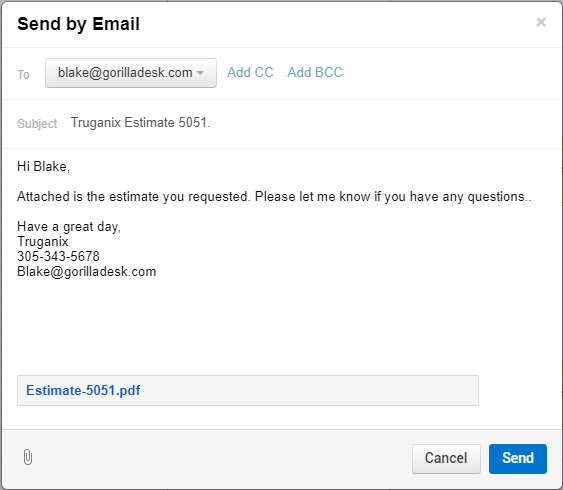563x490 pixels.
Task: Open the Estimate-5051.pdf attachment
Action: (83, 390)
